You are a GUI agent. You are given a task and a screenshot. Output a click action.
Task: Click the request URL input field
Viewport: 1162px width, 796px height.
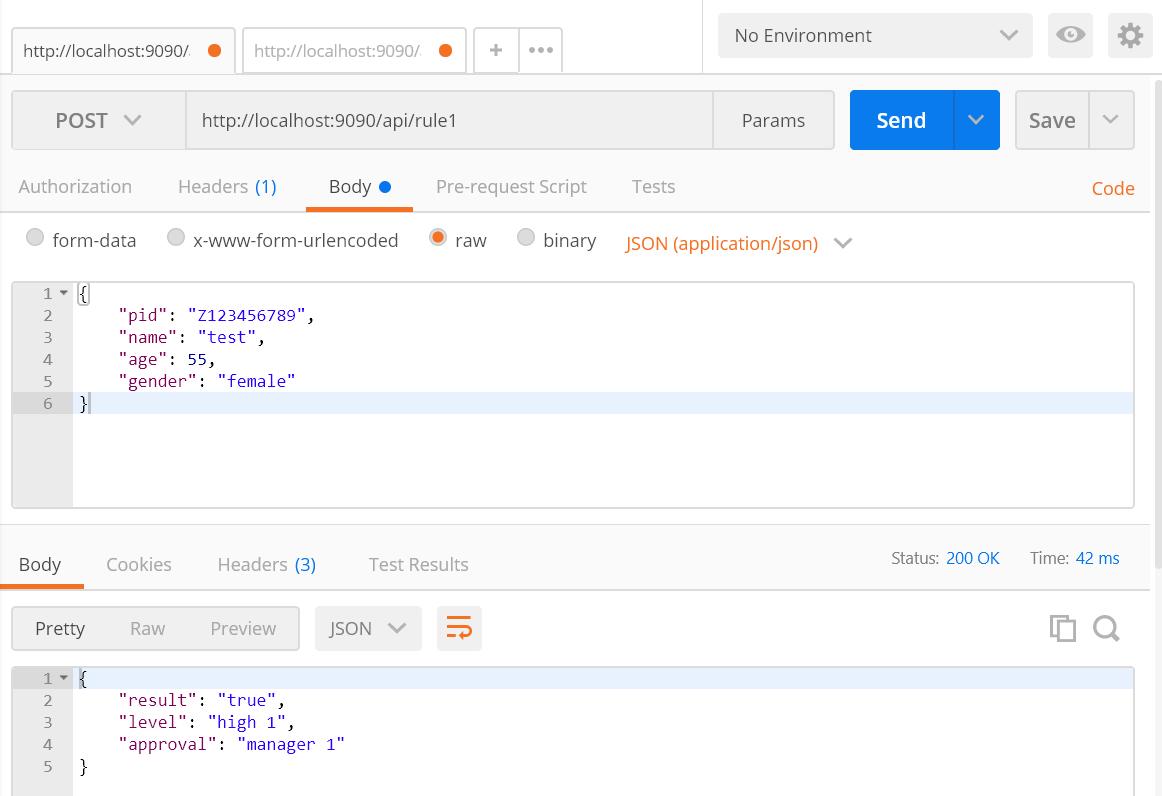click(449, 120)
